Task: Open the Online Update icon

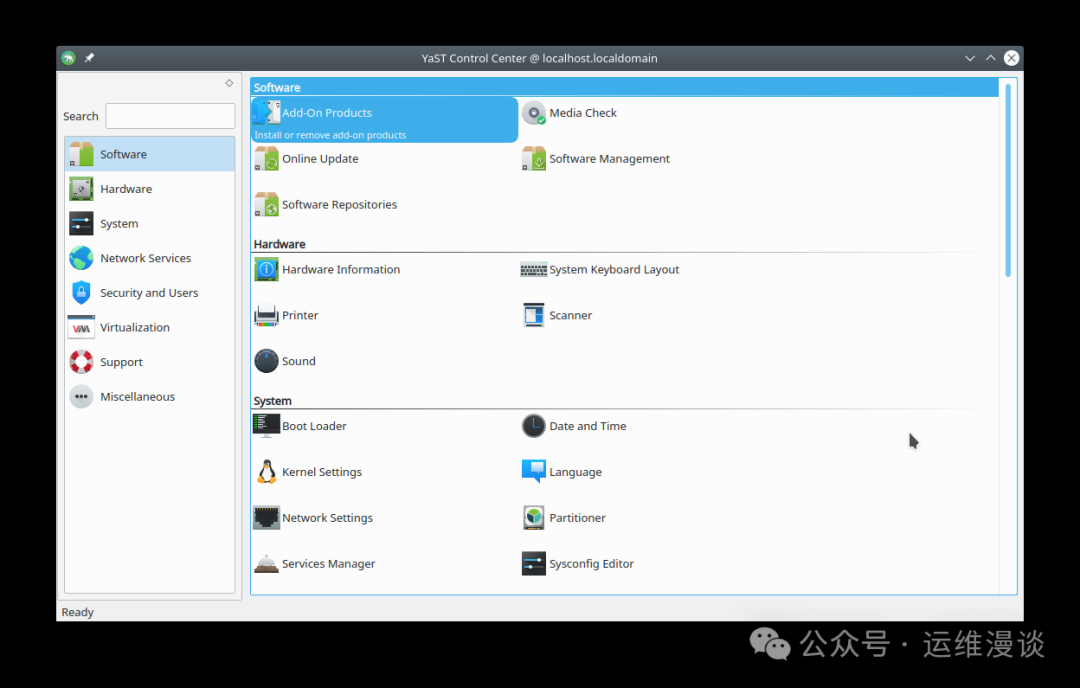Action: (266, 158)
